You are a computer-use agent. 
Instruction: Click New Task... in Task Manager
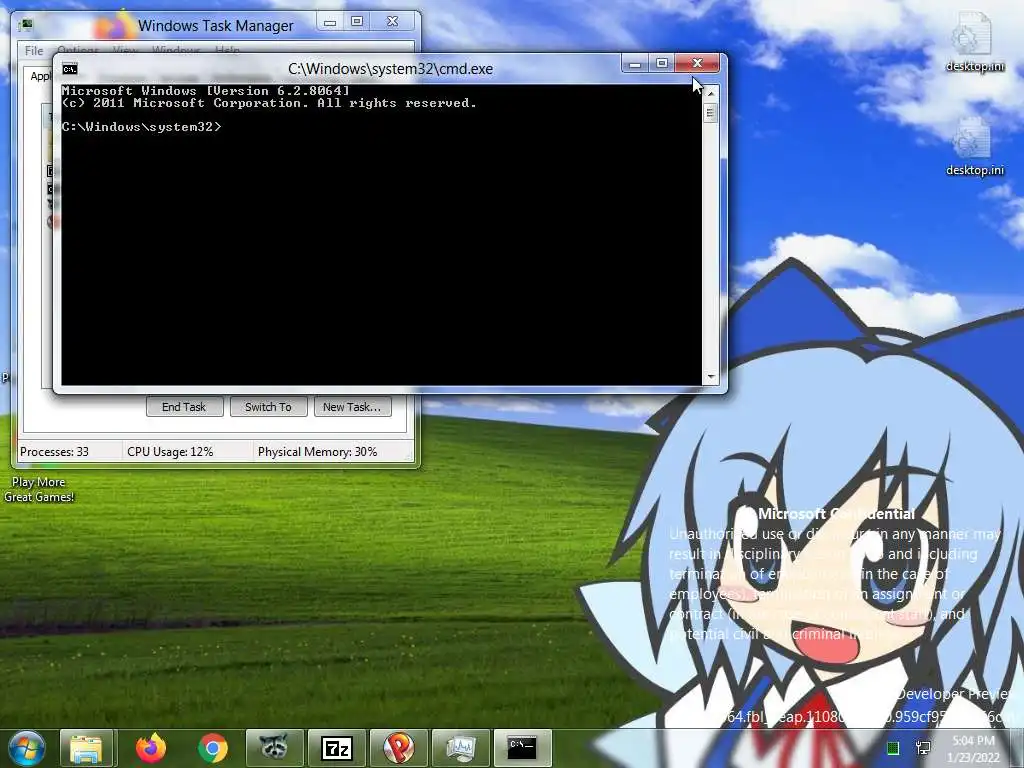[352, 407]
